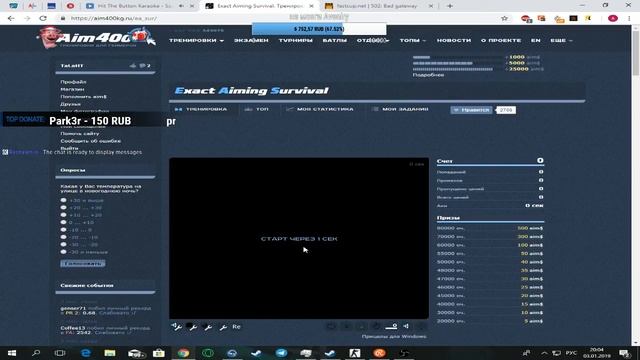Open gomer71's profile in recent events
Viewport: 640px width, 360px height.
coord(73,308)
